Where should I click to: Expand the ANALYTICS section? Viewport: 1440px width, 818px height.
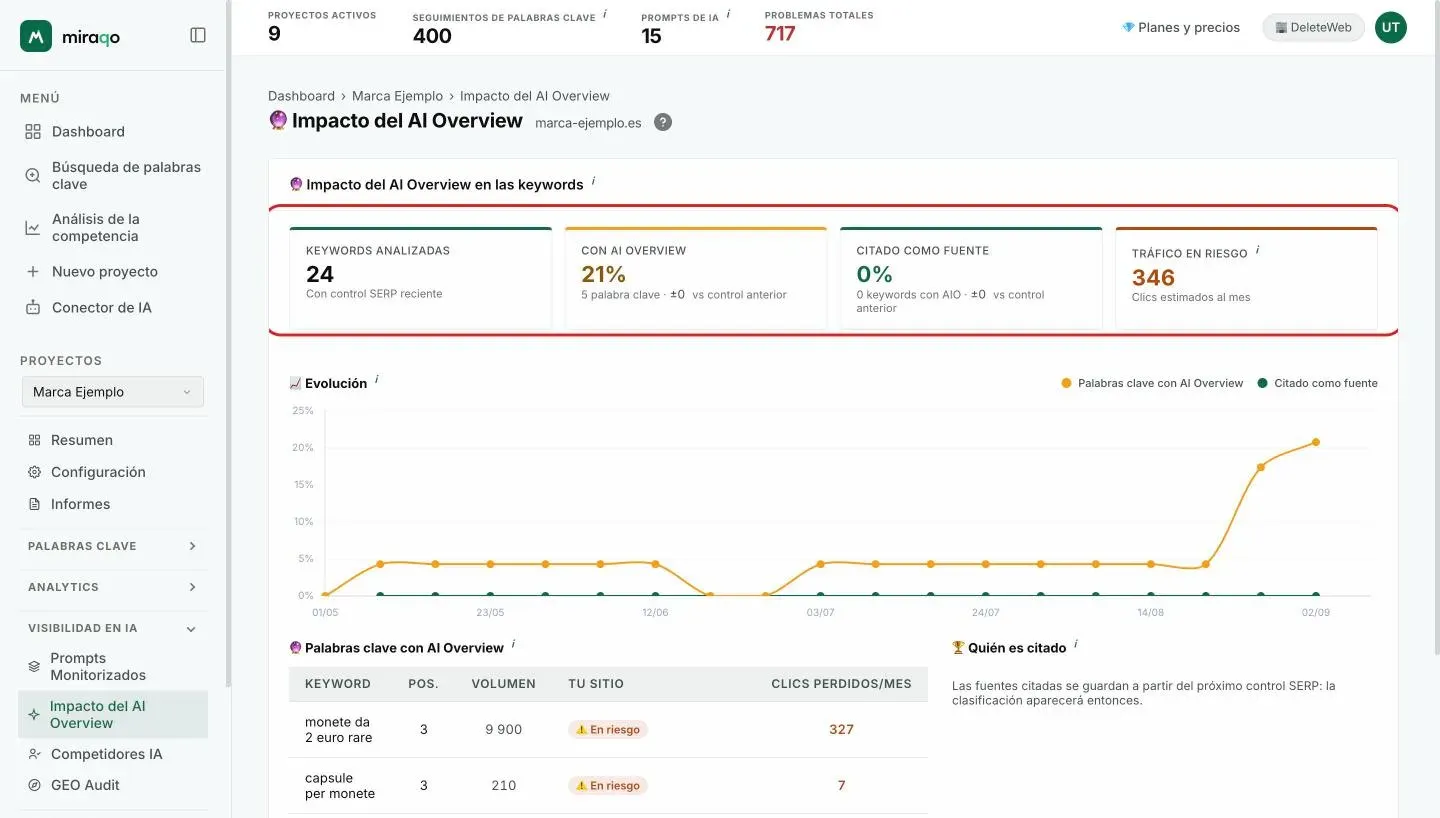tap(113, 587)
